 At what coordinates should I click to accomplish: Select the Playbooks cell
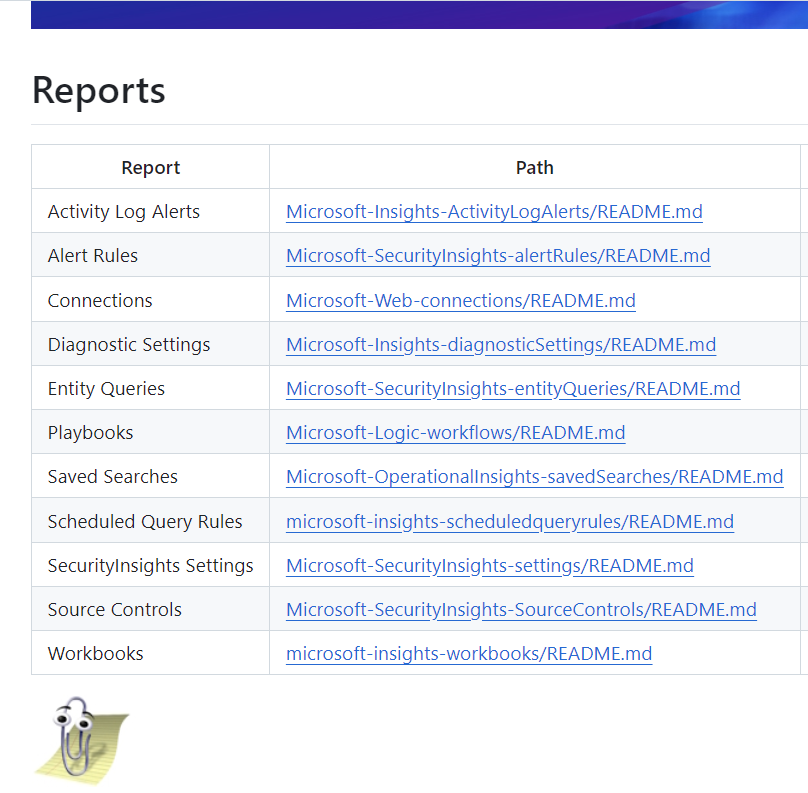coord(150,432)
